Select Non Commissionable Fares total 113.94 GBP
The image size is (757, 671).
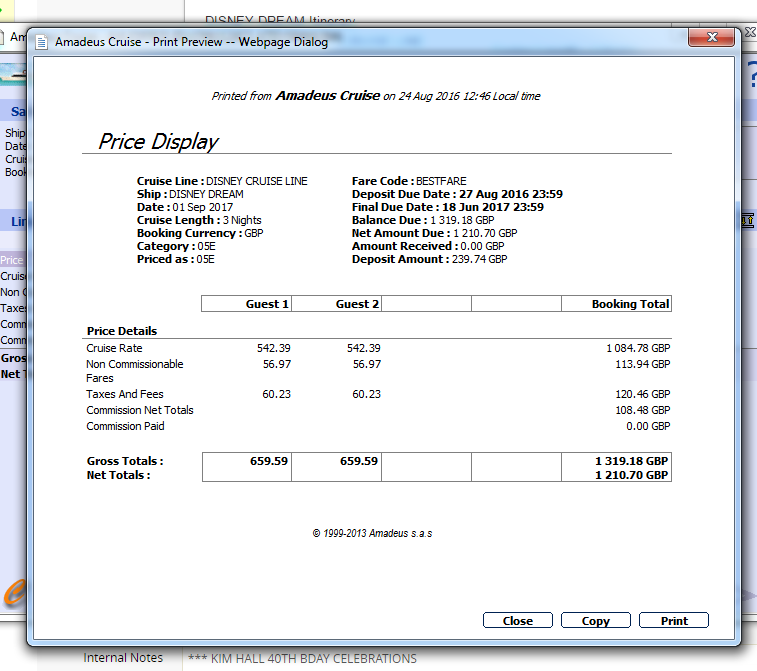(x=643, y=364)
